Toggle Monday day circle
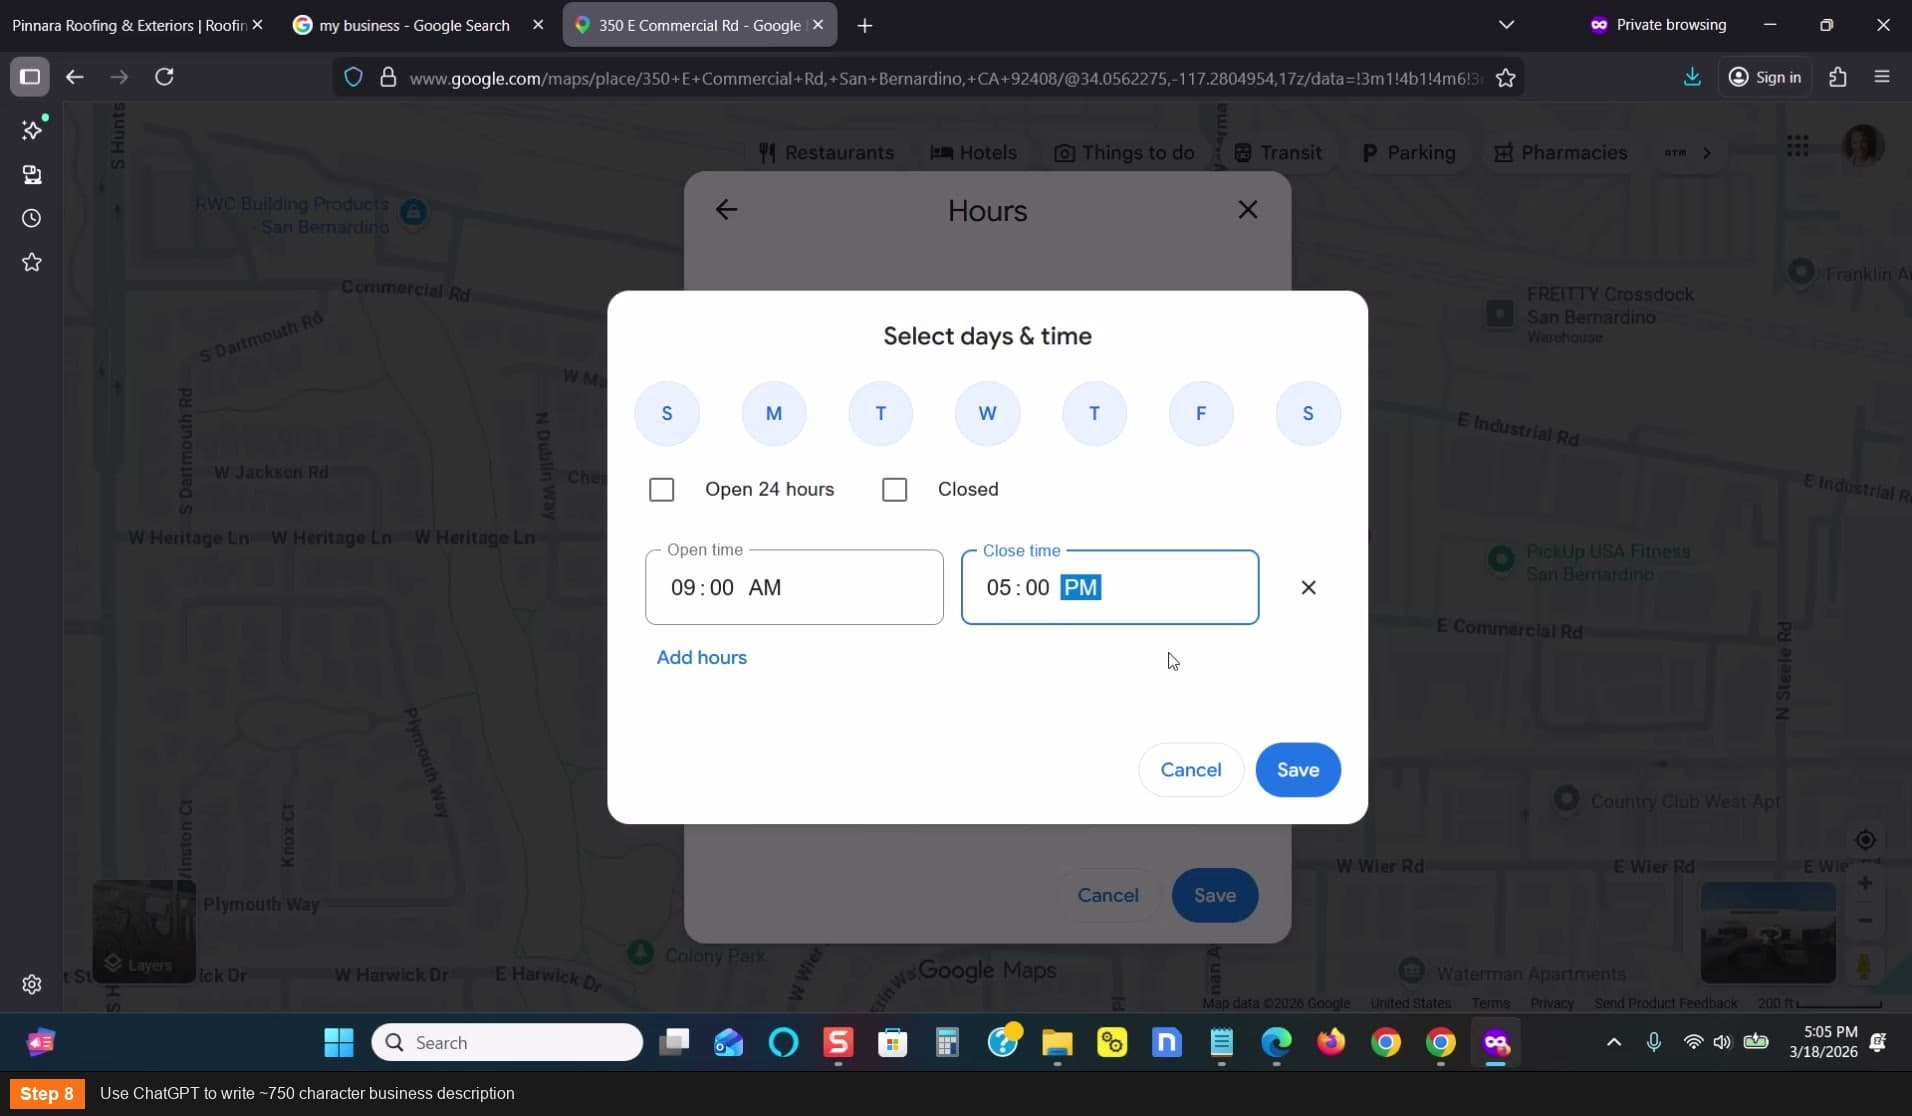 pos(774,413)
